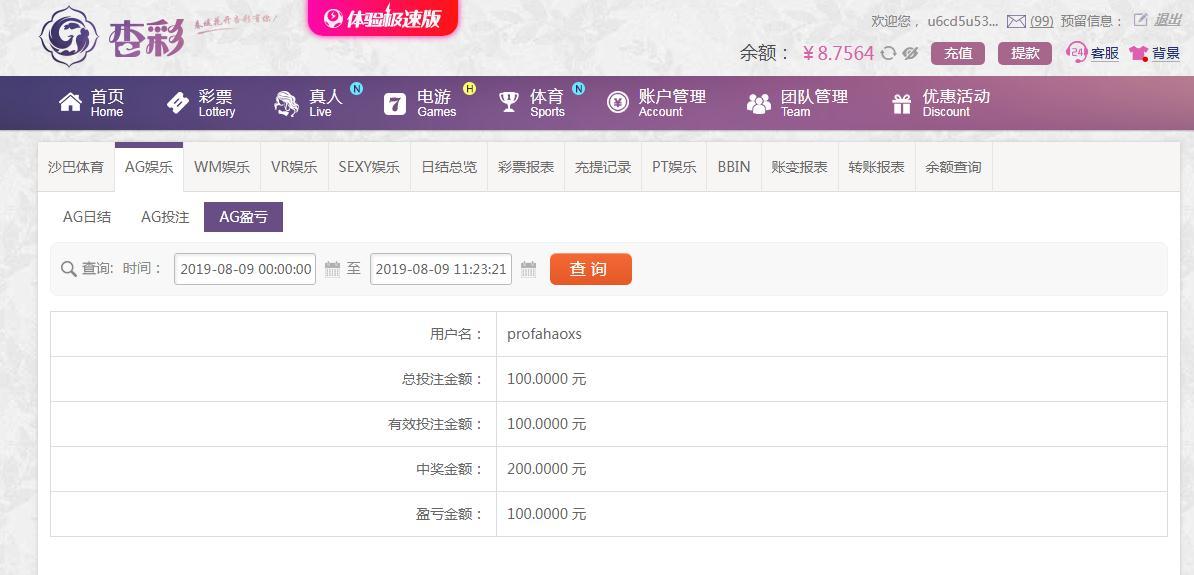Screen dimensions: 1194x575
Task: Open the (99) unread messages link
Action: click(1042, 21)
